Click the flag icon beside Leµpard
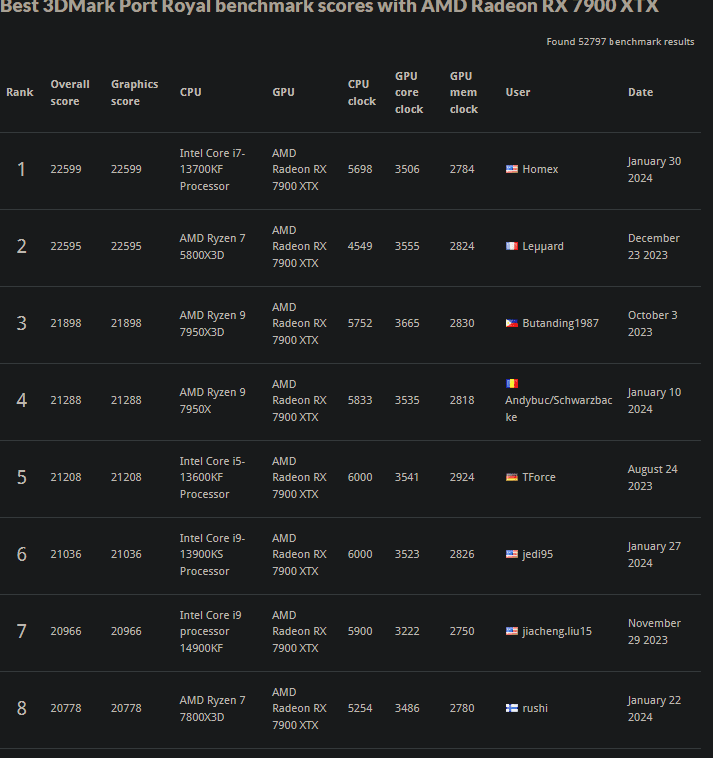 coord(511,246)
